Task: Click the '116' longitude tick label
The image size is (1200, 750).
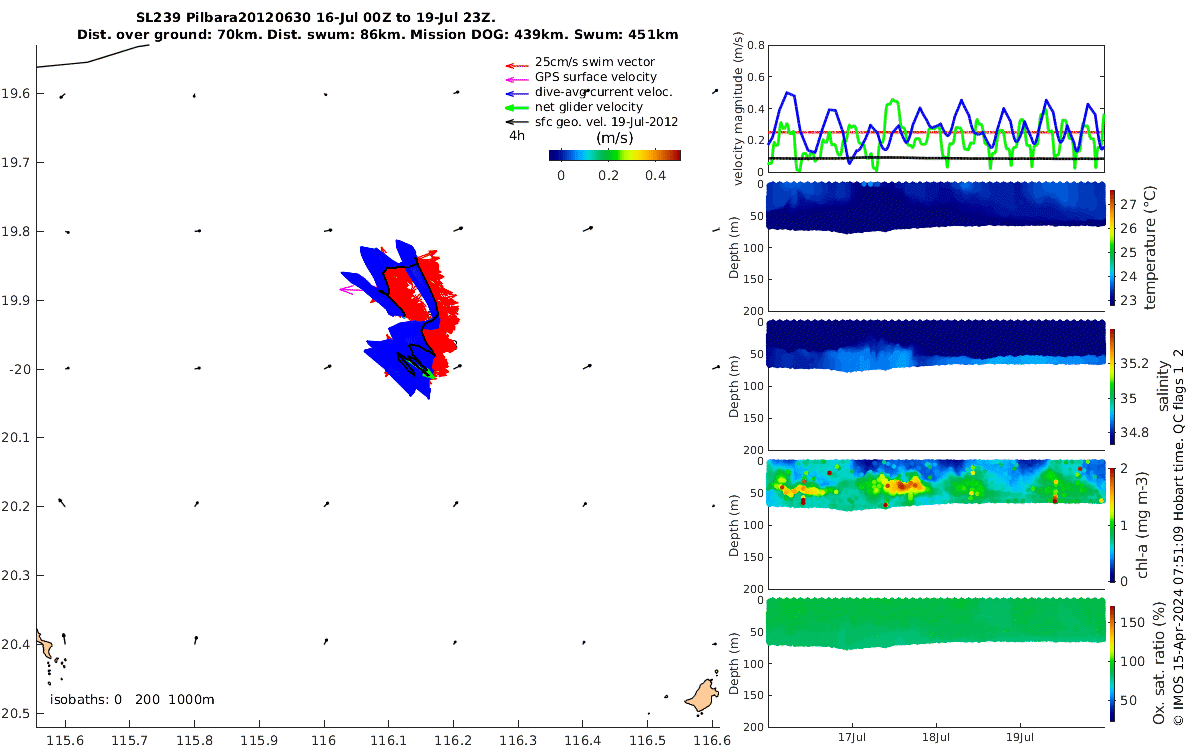Action: 324,739
